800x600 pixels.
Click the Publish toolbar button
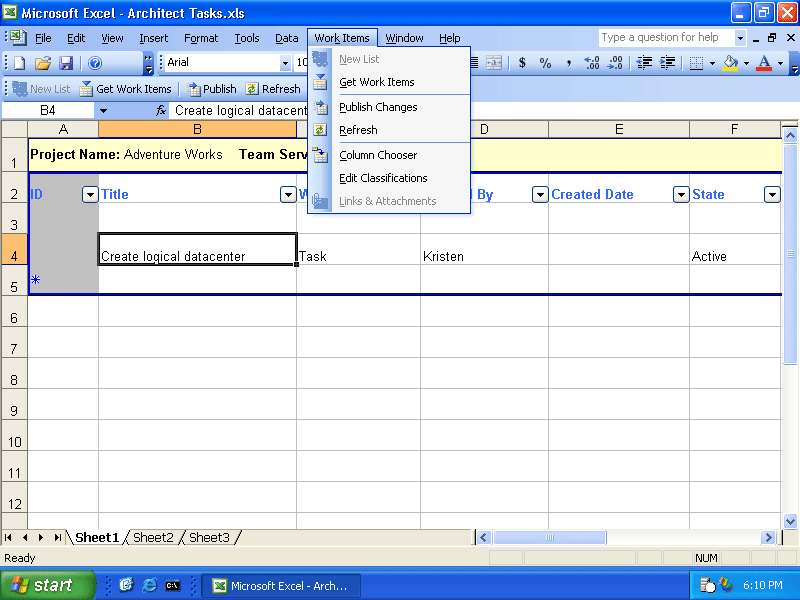(x=212, y=89)
